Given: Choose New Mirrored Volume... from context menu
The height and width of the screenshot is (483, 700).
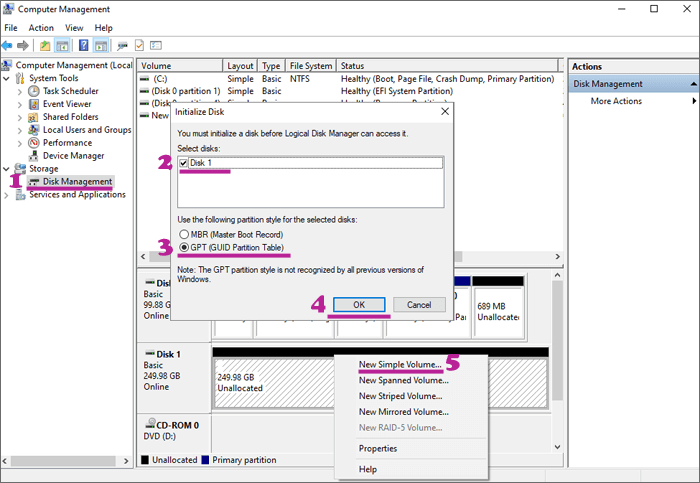Looking at the screenshot, I should point(404,412).
